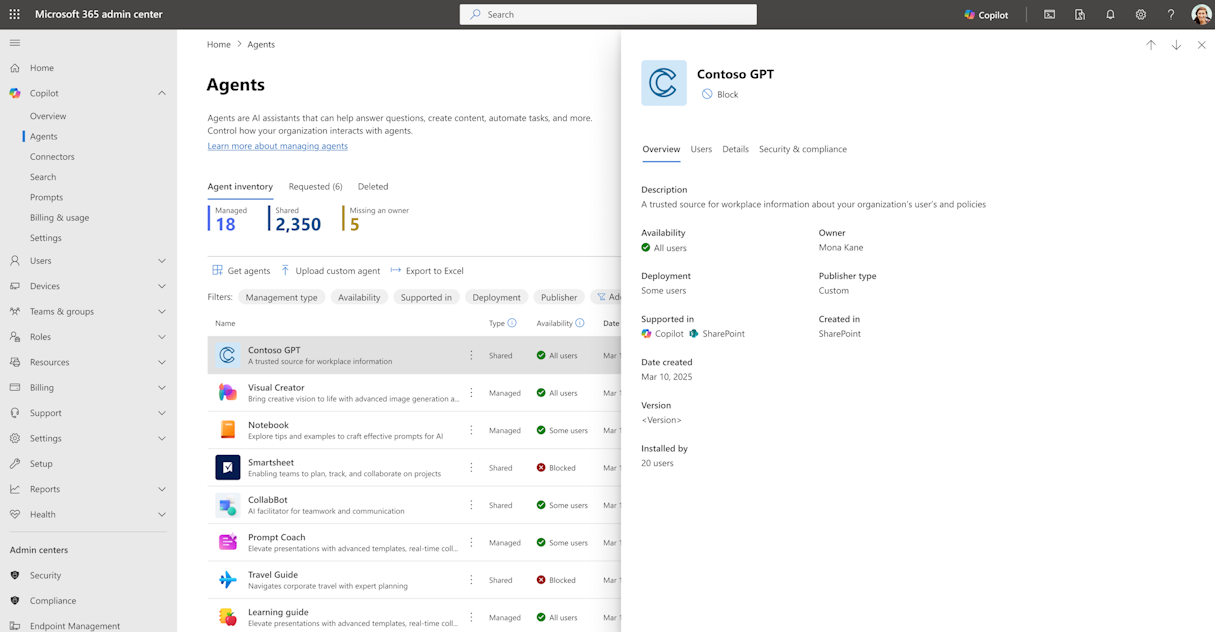Image resolution: width=1215 pixels, height=632 pixels.
Task: Select the Learning guide agent row
Action: click(x=414, y=617)
